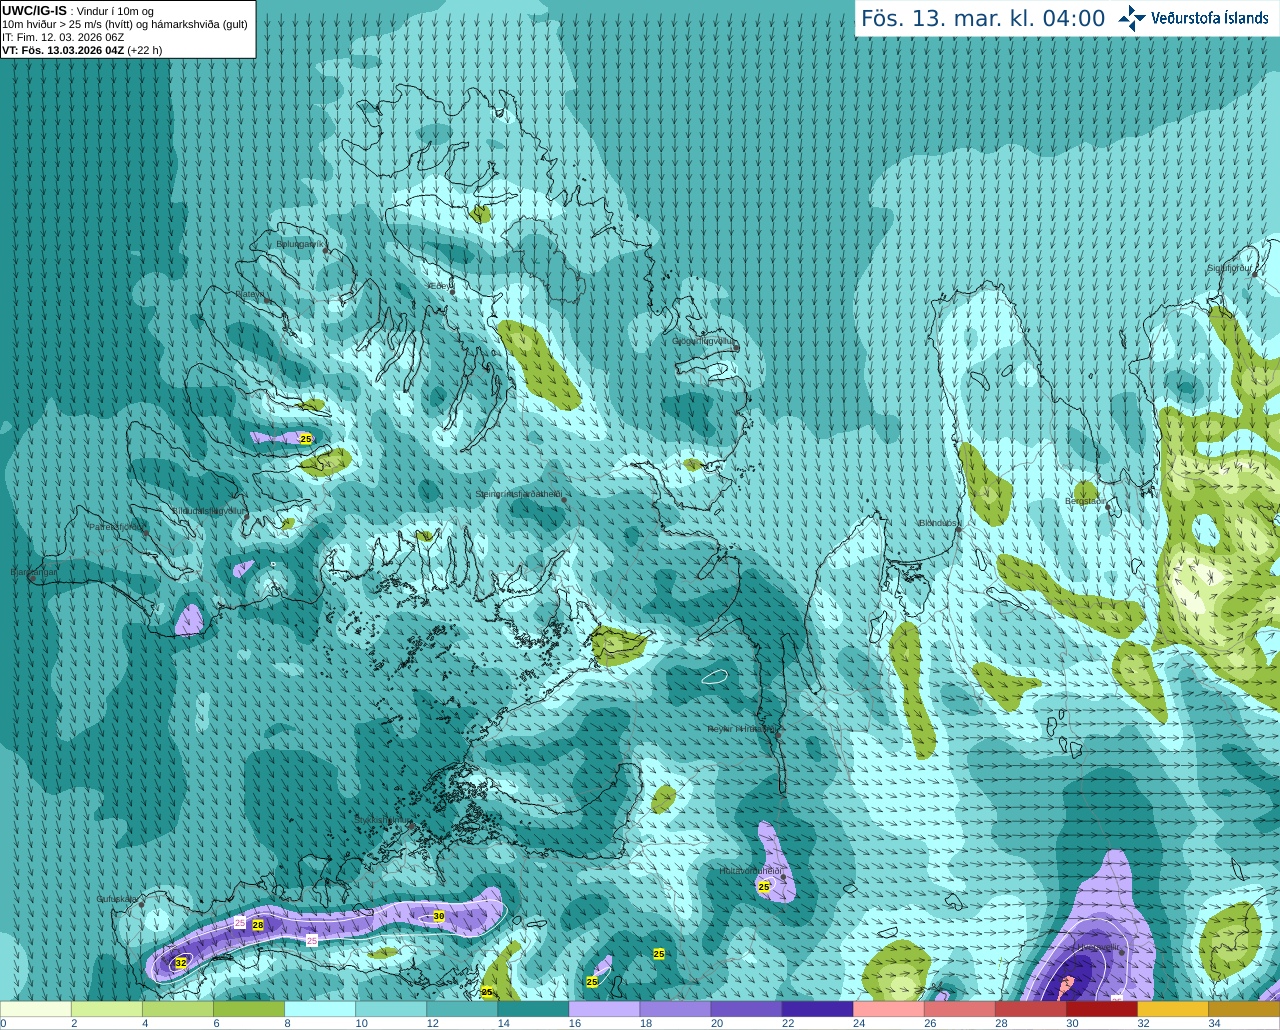
Task: Click the yellow 25 gust marker in the Westfjords
Action: (x=306, y=439)
